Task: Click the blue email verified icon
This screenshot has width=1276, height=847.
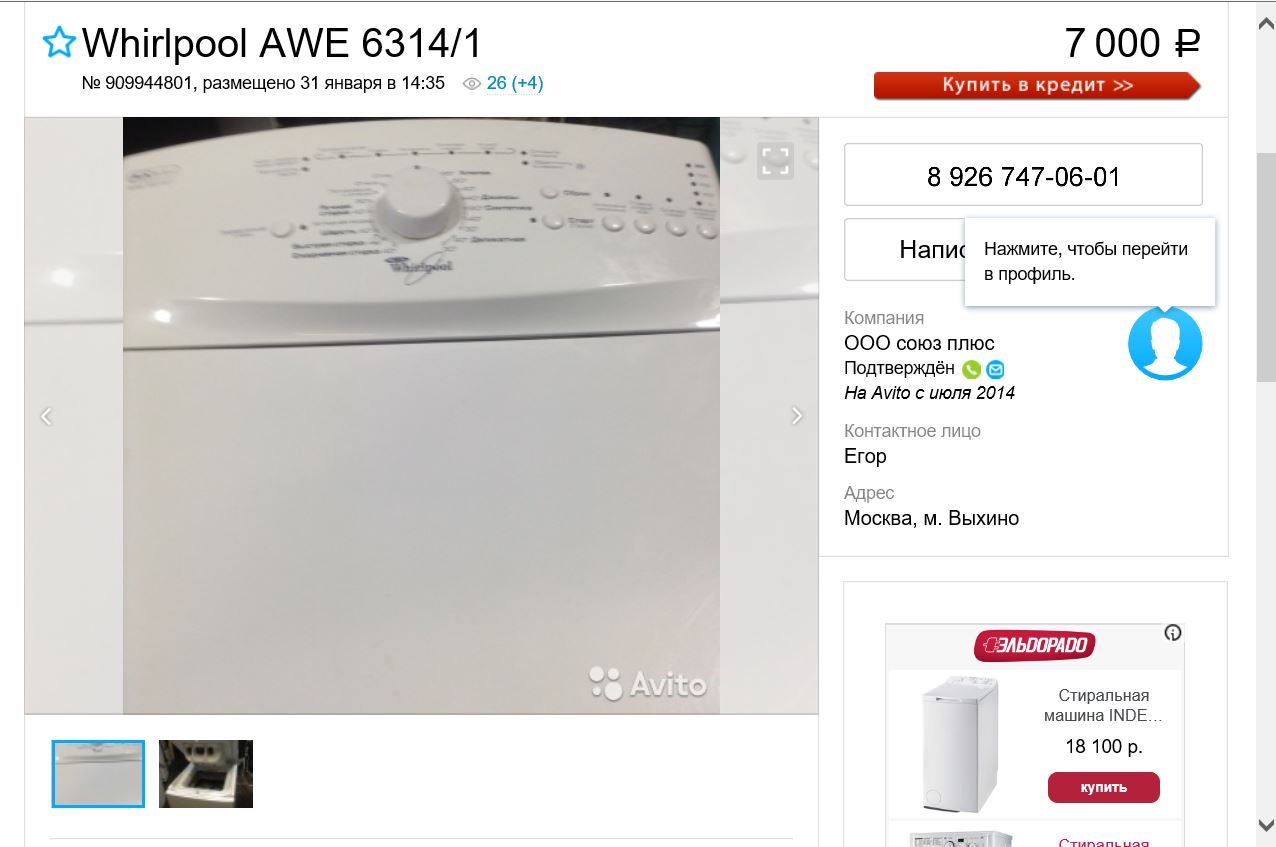Action: 995,369
